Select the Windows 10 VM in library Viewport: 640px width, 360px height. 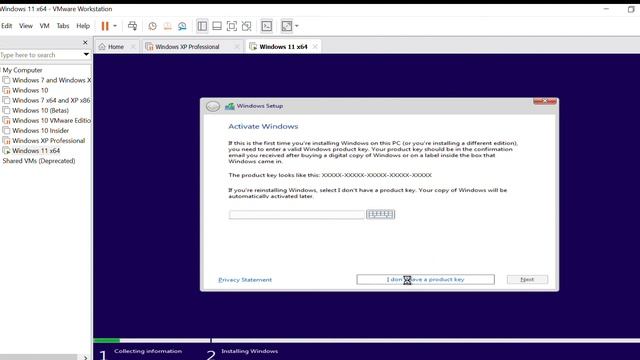tap(25, 90)
